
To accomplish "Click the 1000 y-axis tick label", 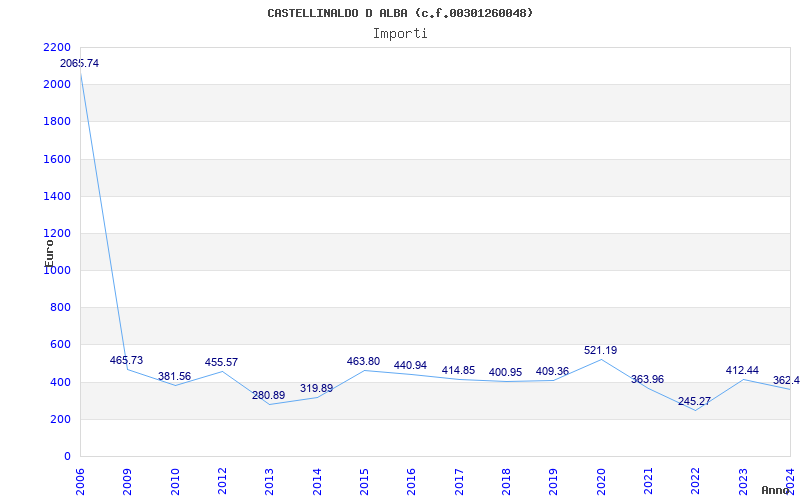I will (57, 271).
